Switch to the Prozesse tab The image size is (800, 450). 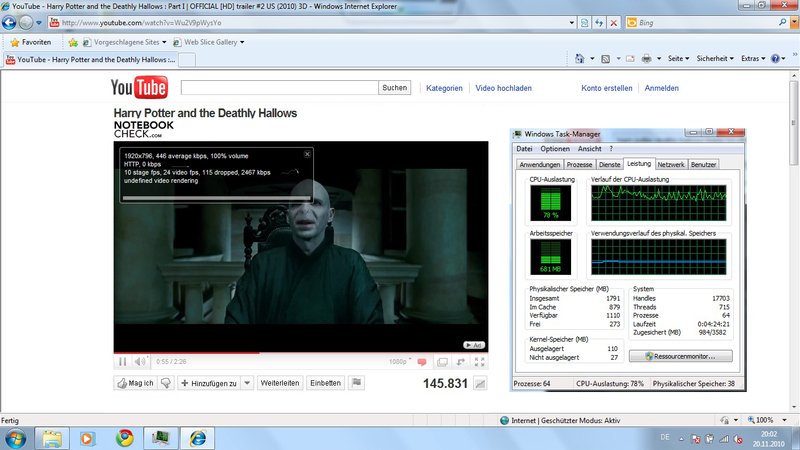[x=580, y=165]
